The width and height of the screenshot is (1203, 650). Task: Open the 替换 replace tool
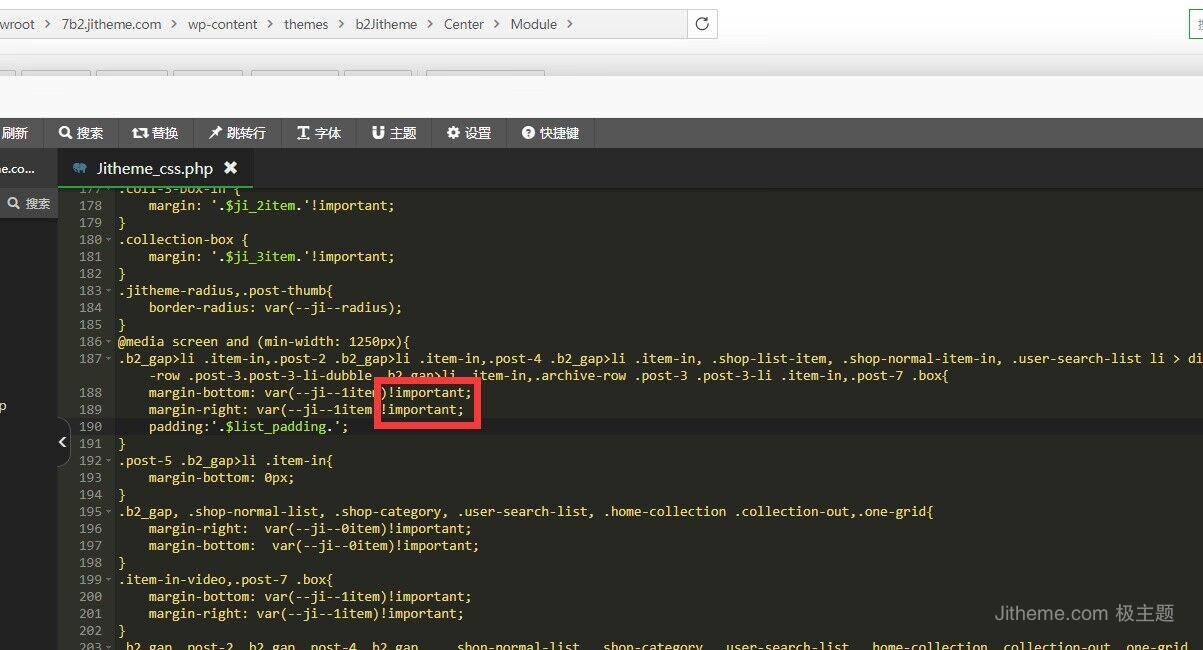[155, 133]
